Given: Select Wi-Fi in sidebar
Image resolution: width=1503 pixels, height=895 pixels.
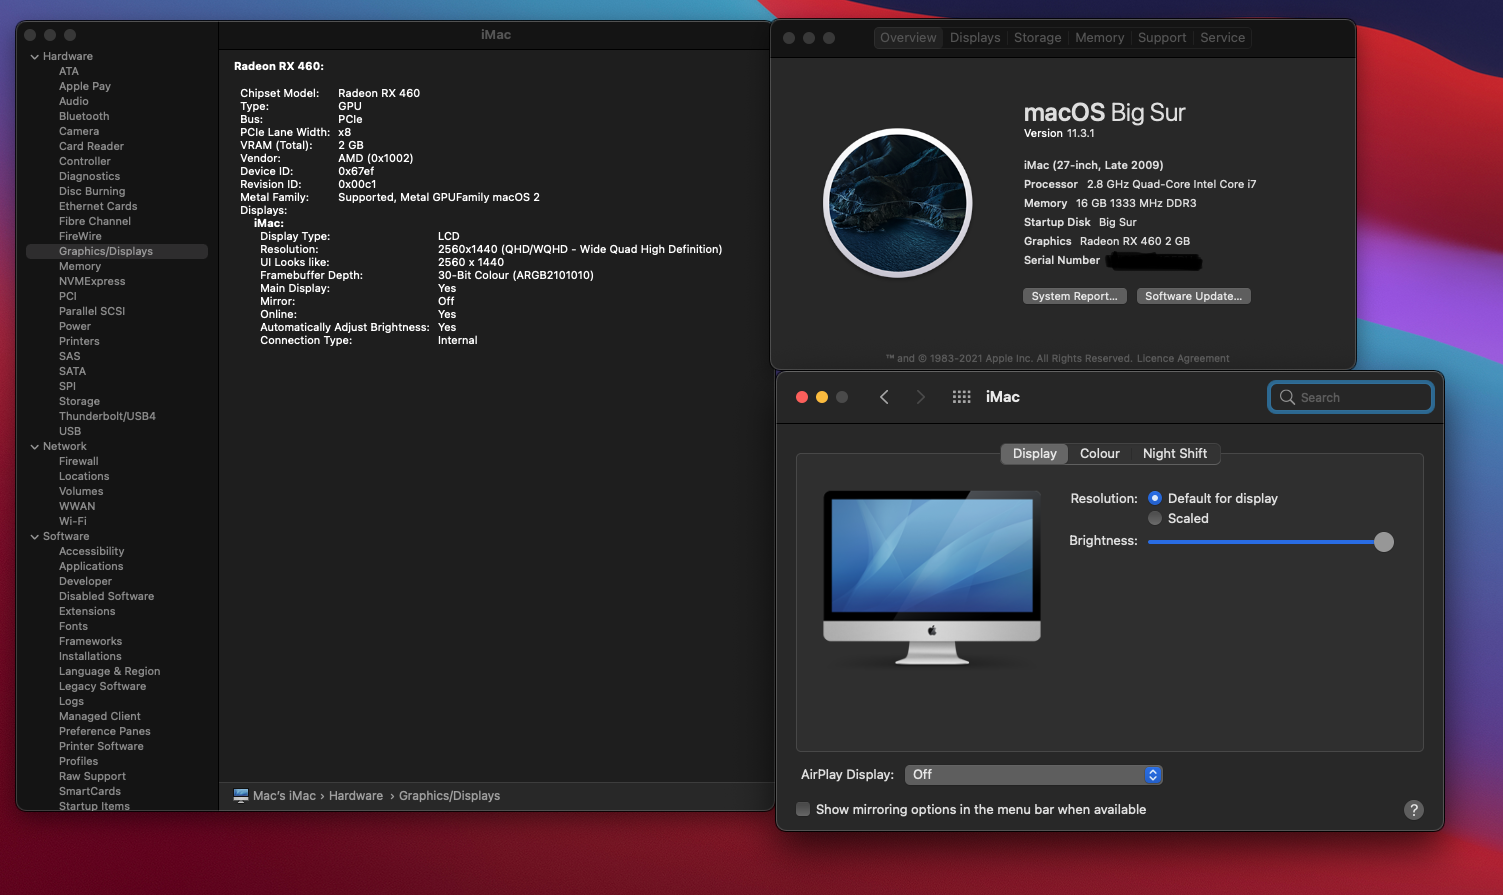Looking at the screenshot, I should 72,522.
